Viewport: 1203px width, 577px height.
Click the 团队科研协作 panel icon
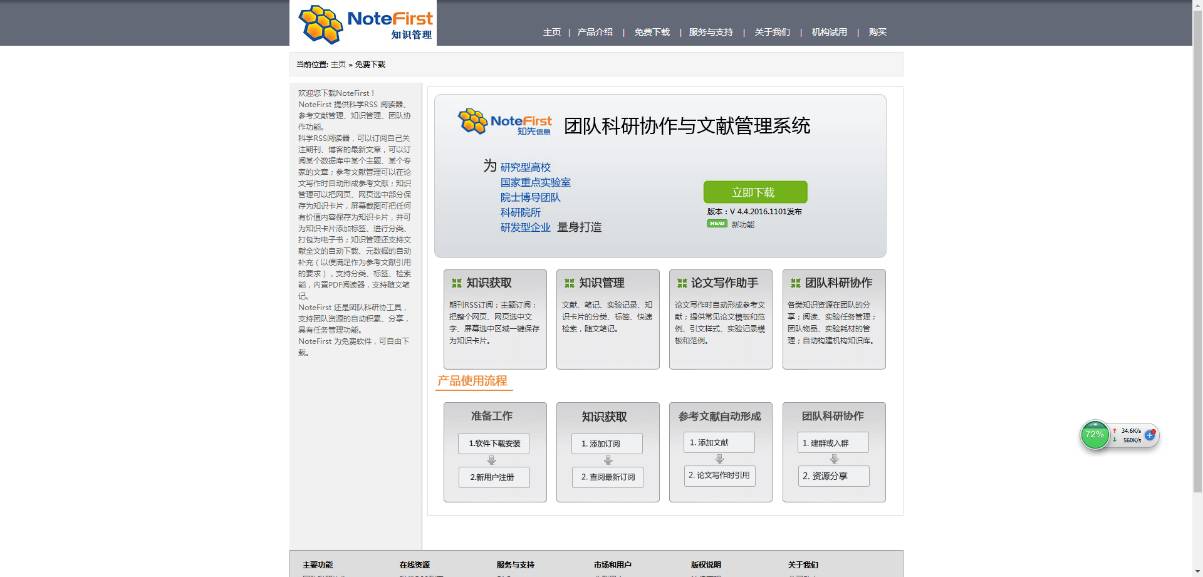point(794,282)
